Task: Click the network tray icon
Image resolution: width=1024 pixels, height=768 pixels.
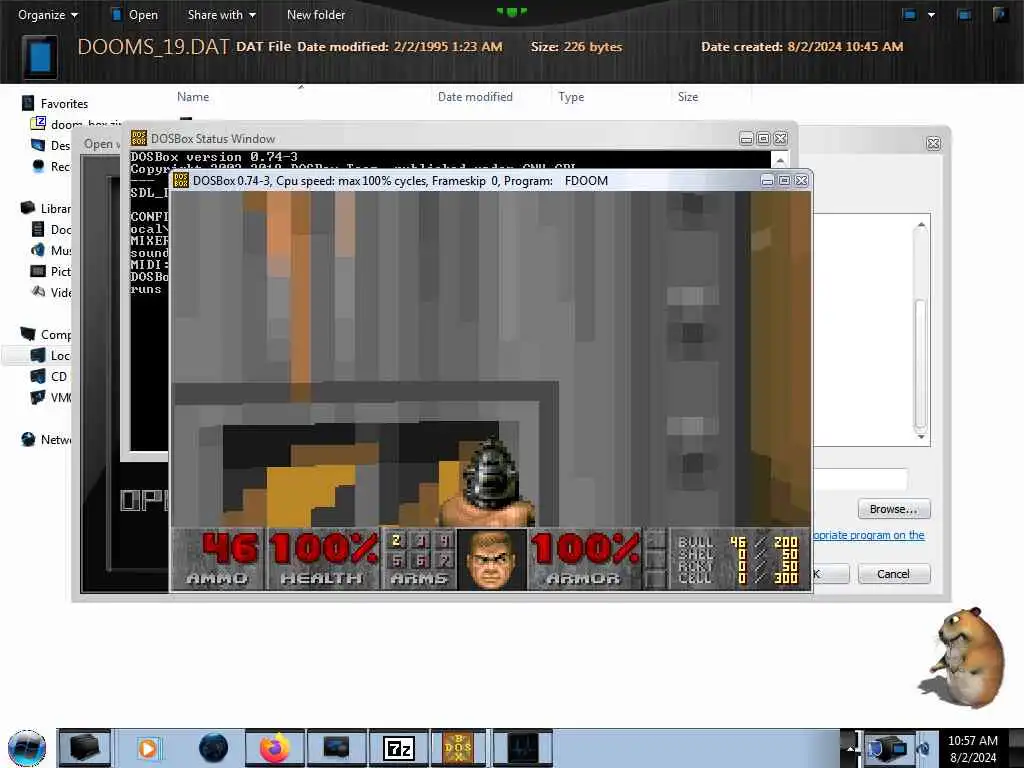Action: click(x=887, y=748)
